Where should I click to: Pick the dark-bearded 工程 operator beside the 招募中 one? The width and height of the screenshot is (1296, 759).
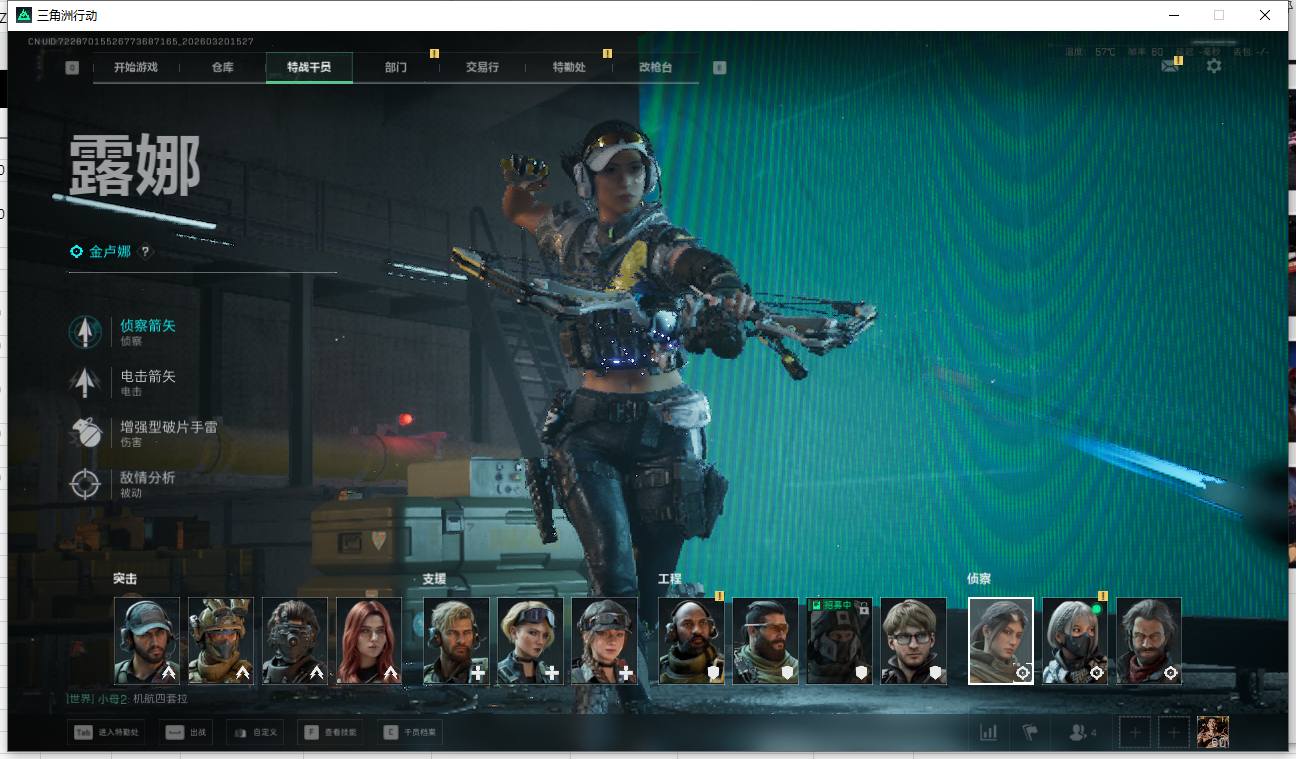coord(765,641)
